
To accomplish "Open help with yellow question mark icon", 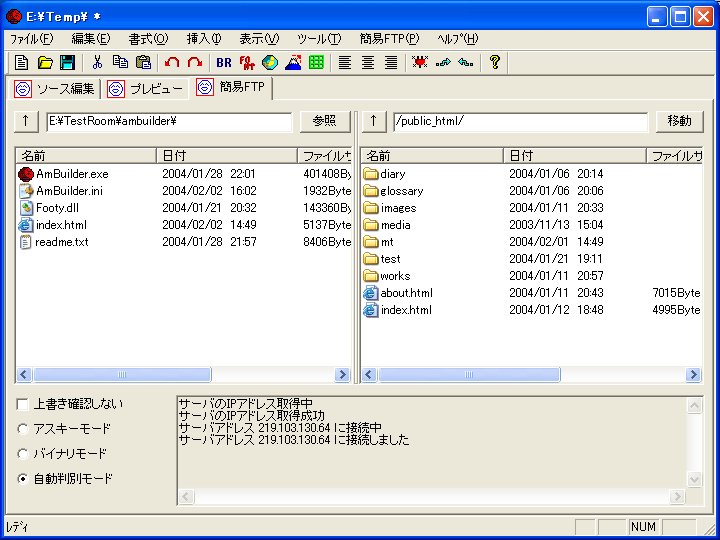I will click(x=495, y=62).
